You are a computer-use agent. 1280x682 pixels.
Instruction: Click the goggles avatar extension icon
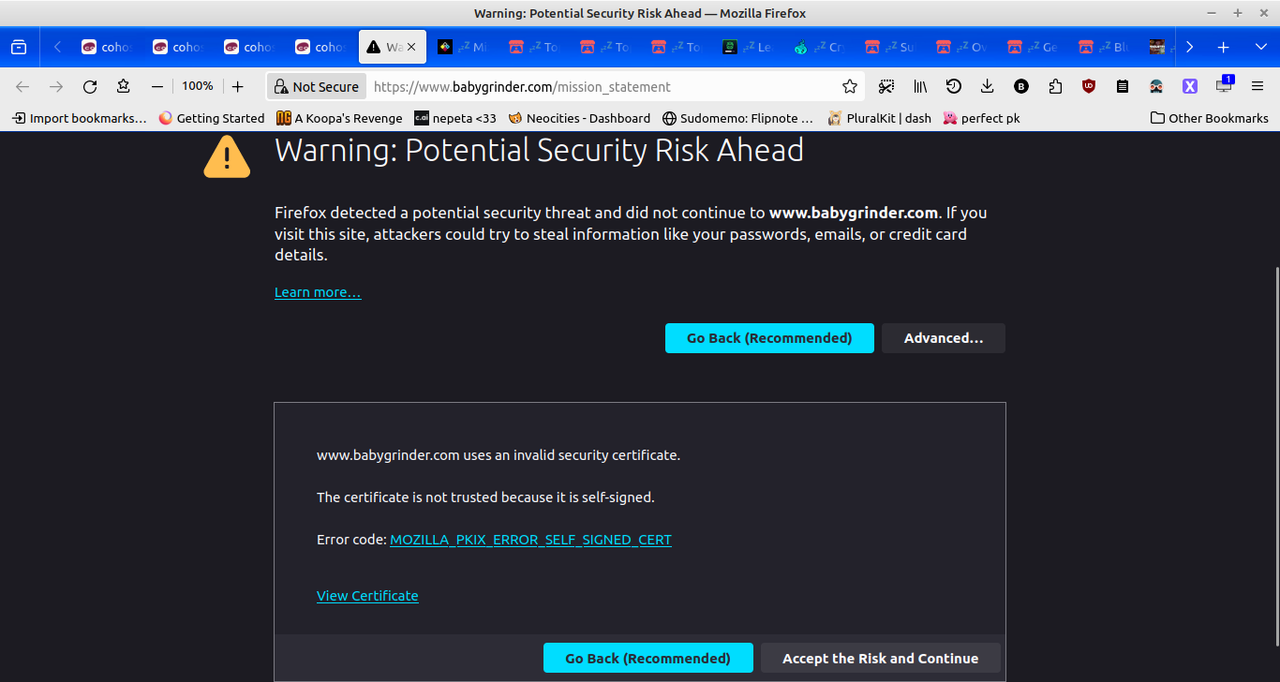point(1156,87)
